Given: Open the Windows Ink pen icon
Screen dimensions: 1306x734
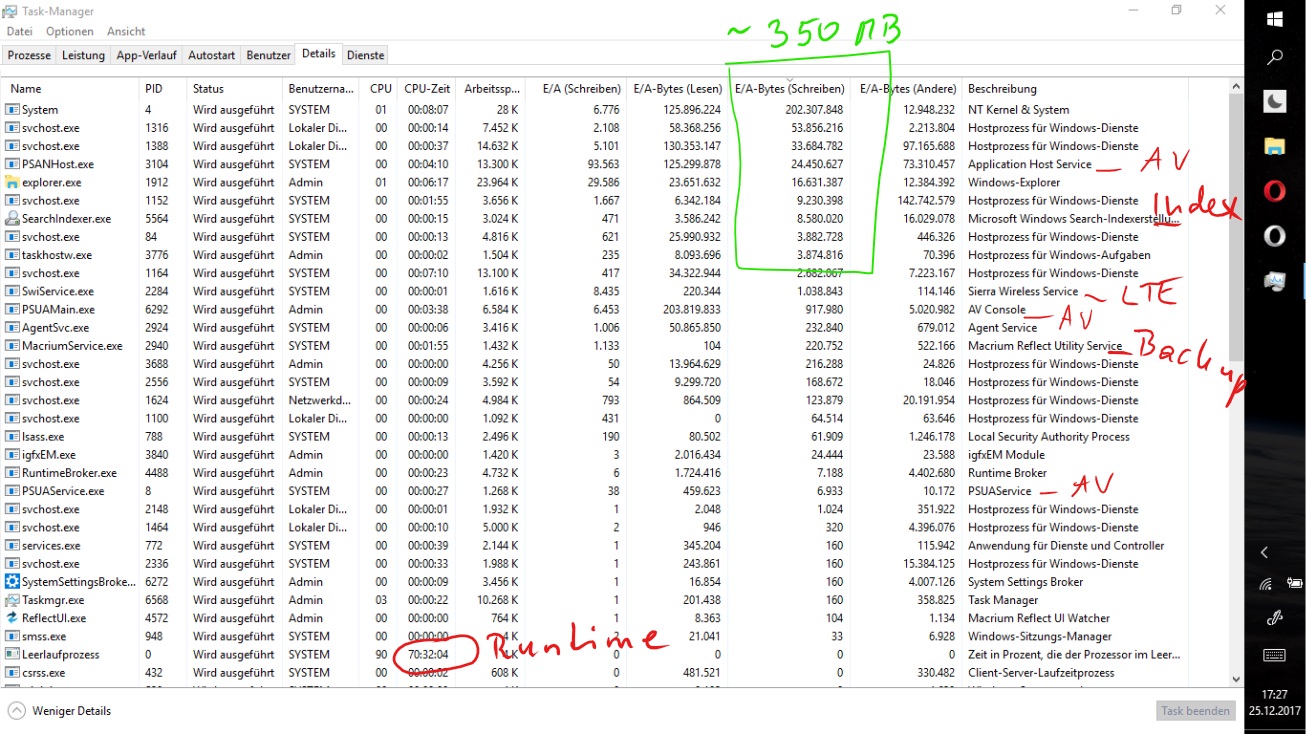Looking at the screenshot, I should 1275,619.
